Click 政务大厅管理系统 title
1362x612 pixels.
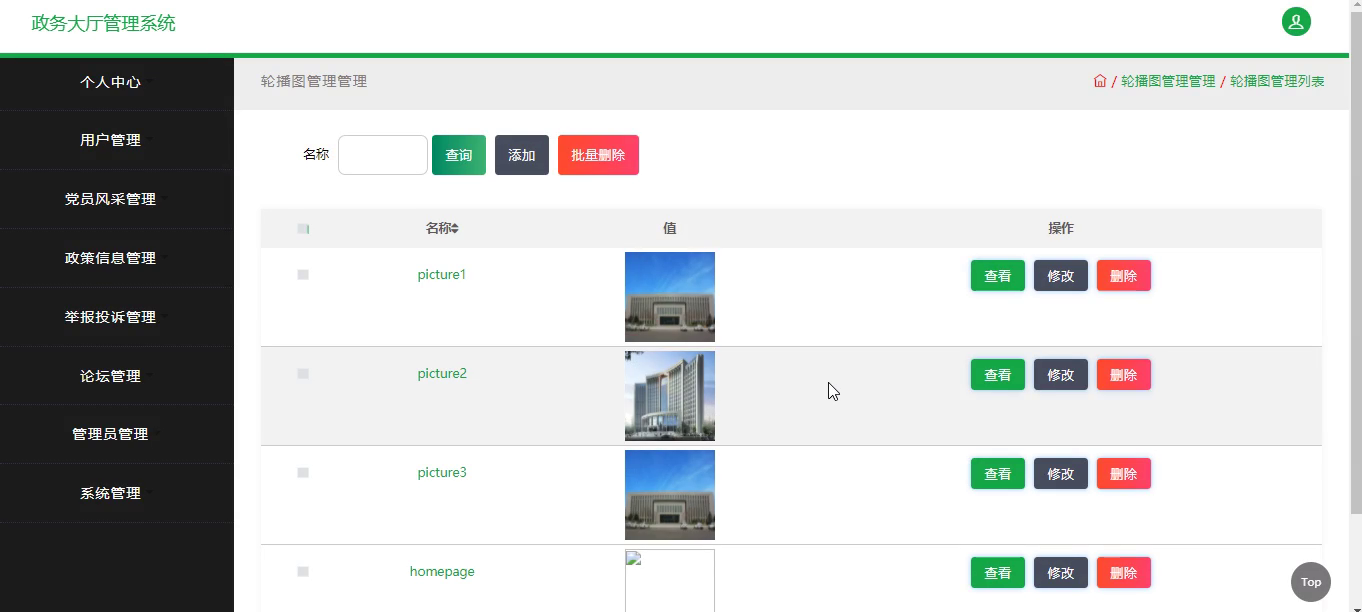pyautogui.click(x=104, y=23)
